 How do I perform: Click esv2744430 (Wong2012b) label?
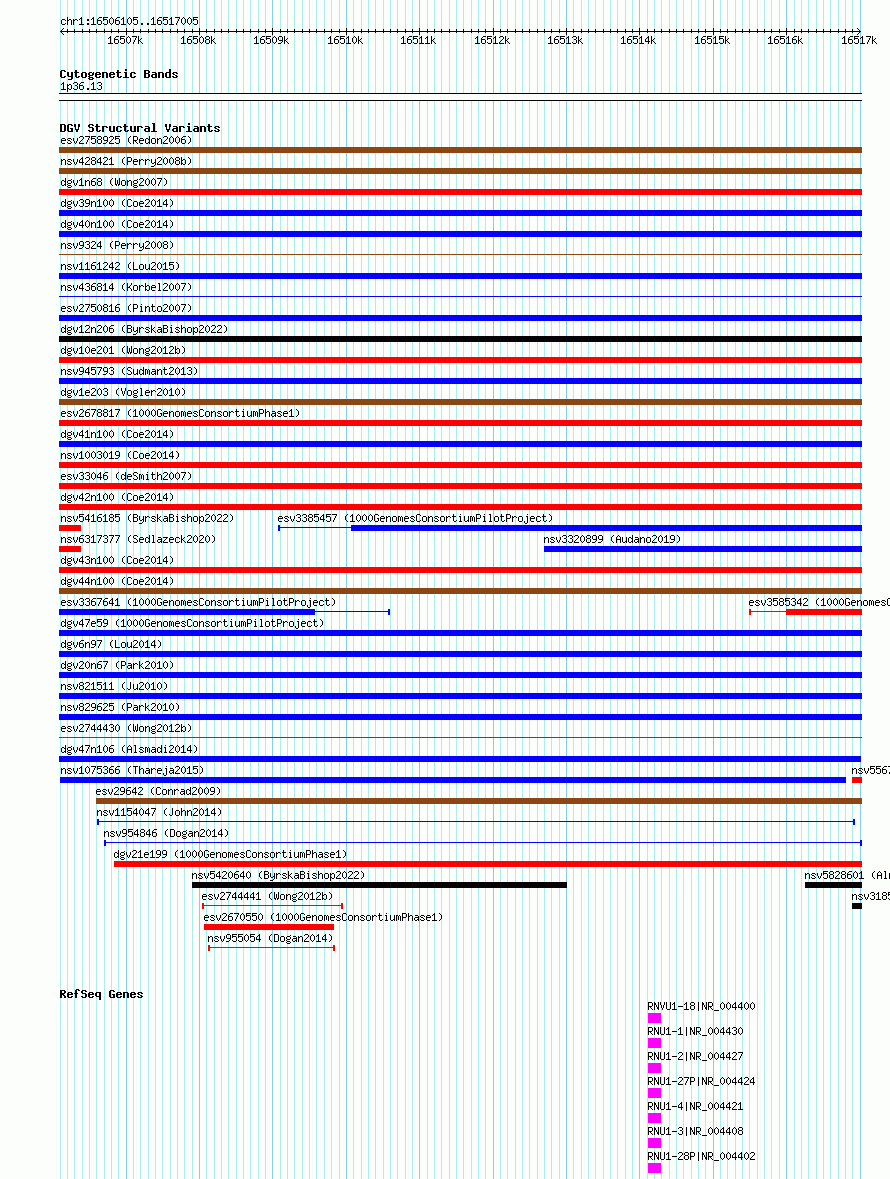[x=126, y=730]
